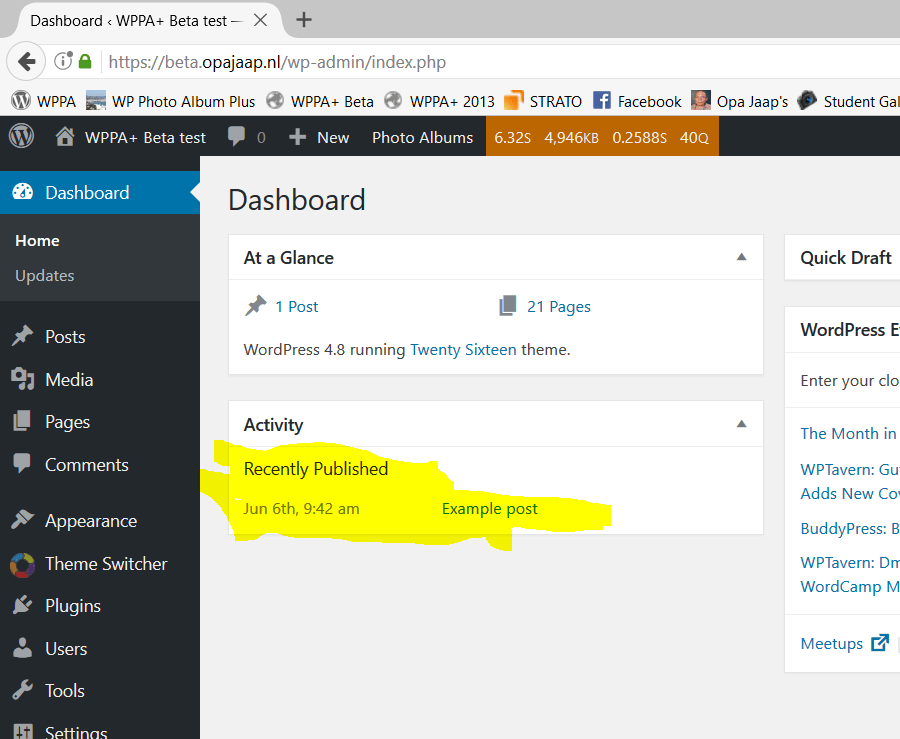Open the Plugins menu
Screen dimensions: 900x739
pos(100,606)
